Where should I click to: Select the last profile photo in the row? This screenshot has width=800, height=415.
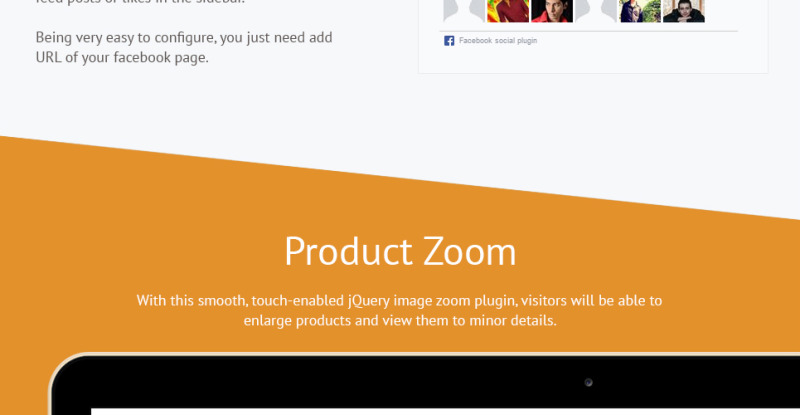(x=683, y=10)
